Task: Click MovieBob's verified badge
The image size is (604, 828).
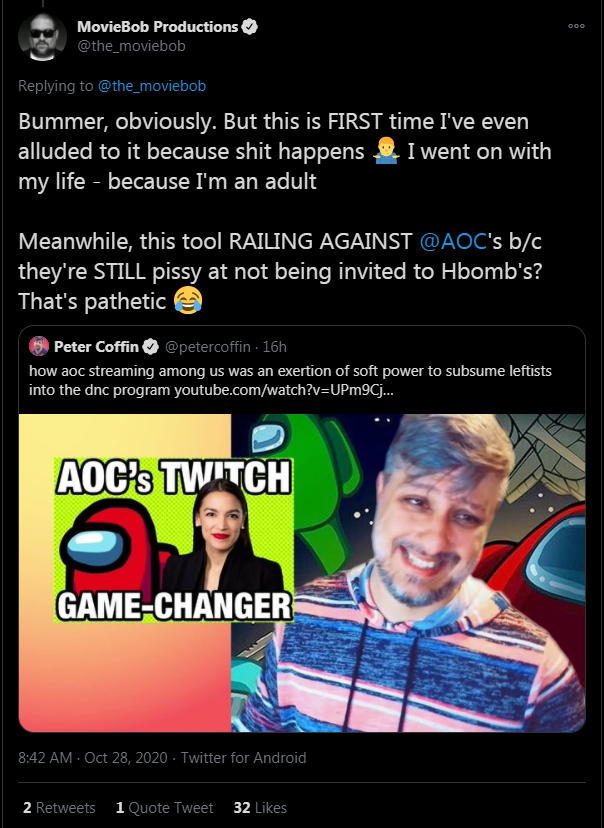Action: [250, 26]
